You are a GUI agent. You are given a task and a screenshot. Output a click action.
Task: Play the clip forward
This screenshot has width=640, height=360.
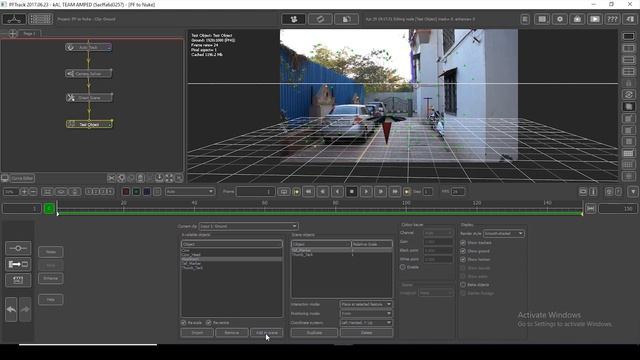point(366,191)
